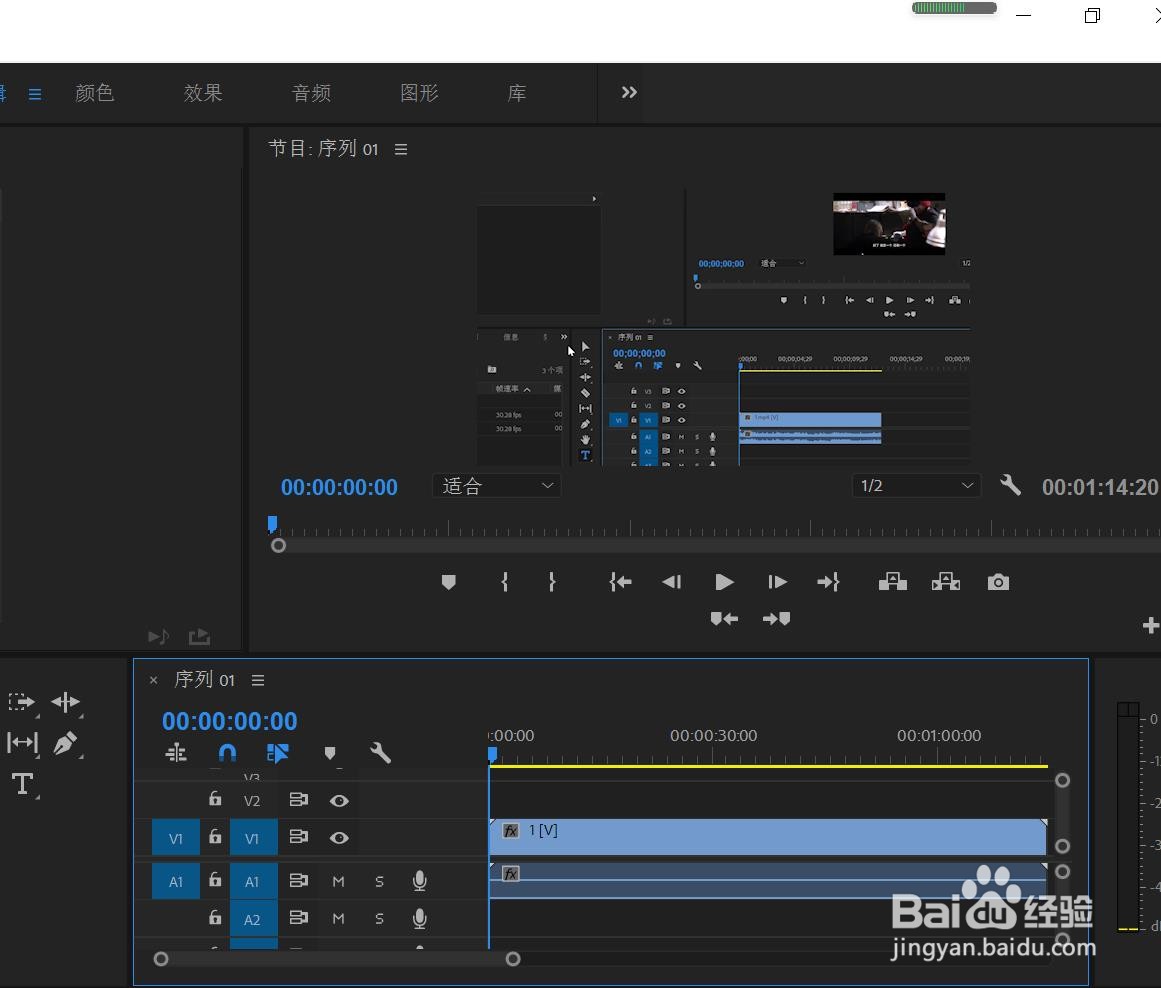Open the active workspace menu icon
Image resolution: width=1161 pixels, height=988 pixels.
pyautogui.click(x=35, y=94)
